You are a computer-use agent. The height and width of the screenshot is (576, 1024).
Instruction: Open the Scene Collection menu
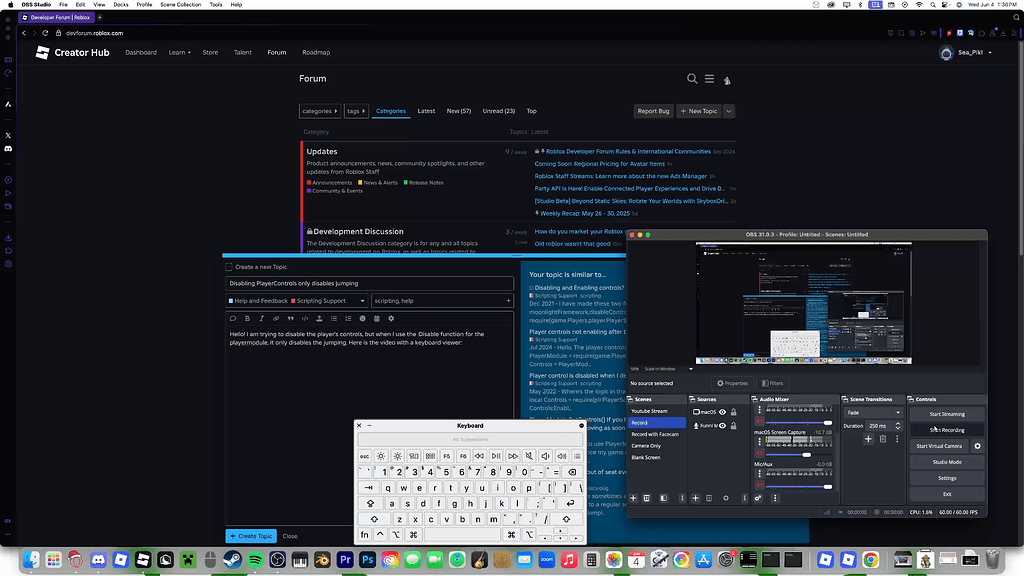point(180,5)
